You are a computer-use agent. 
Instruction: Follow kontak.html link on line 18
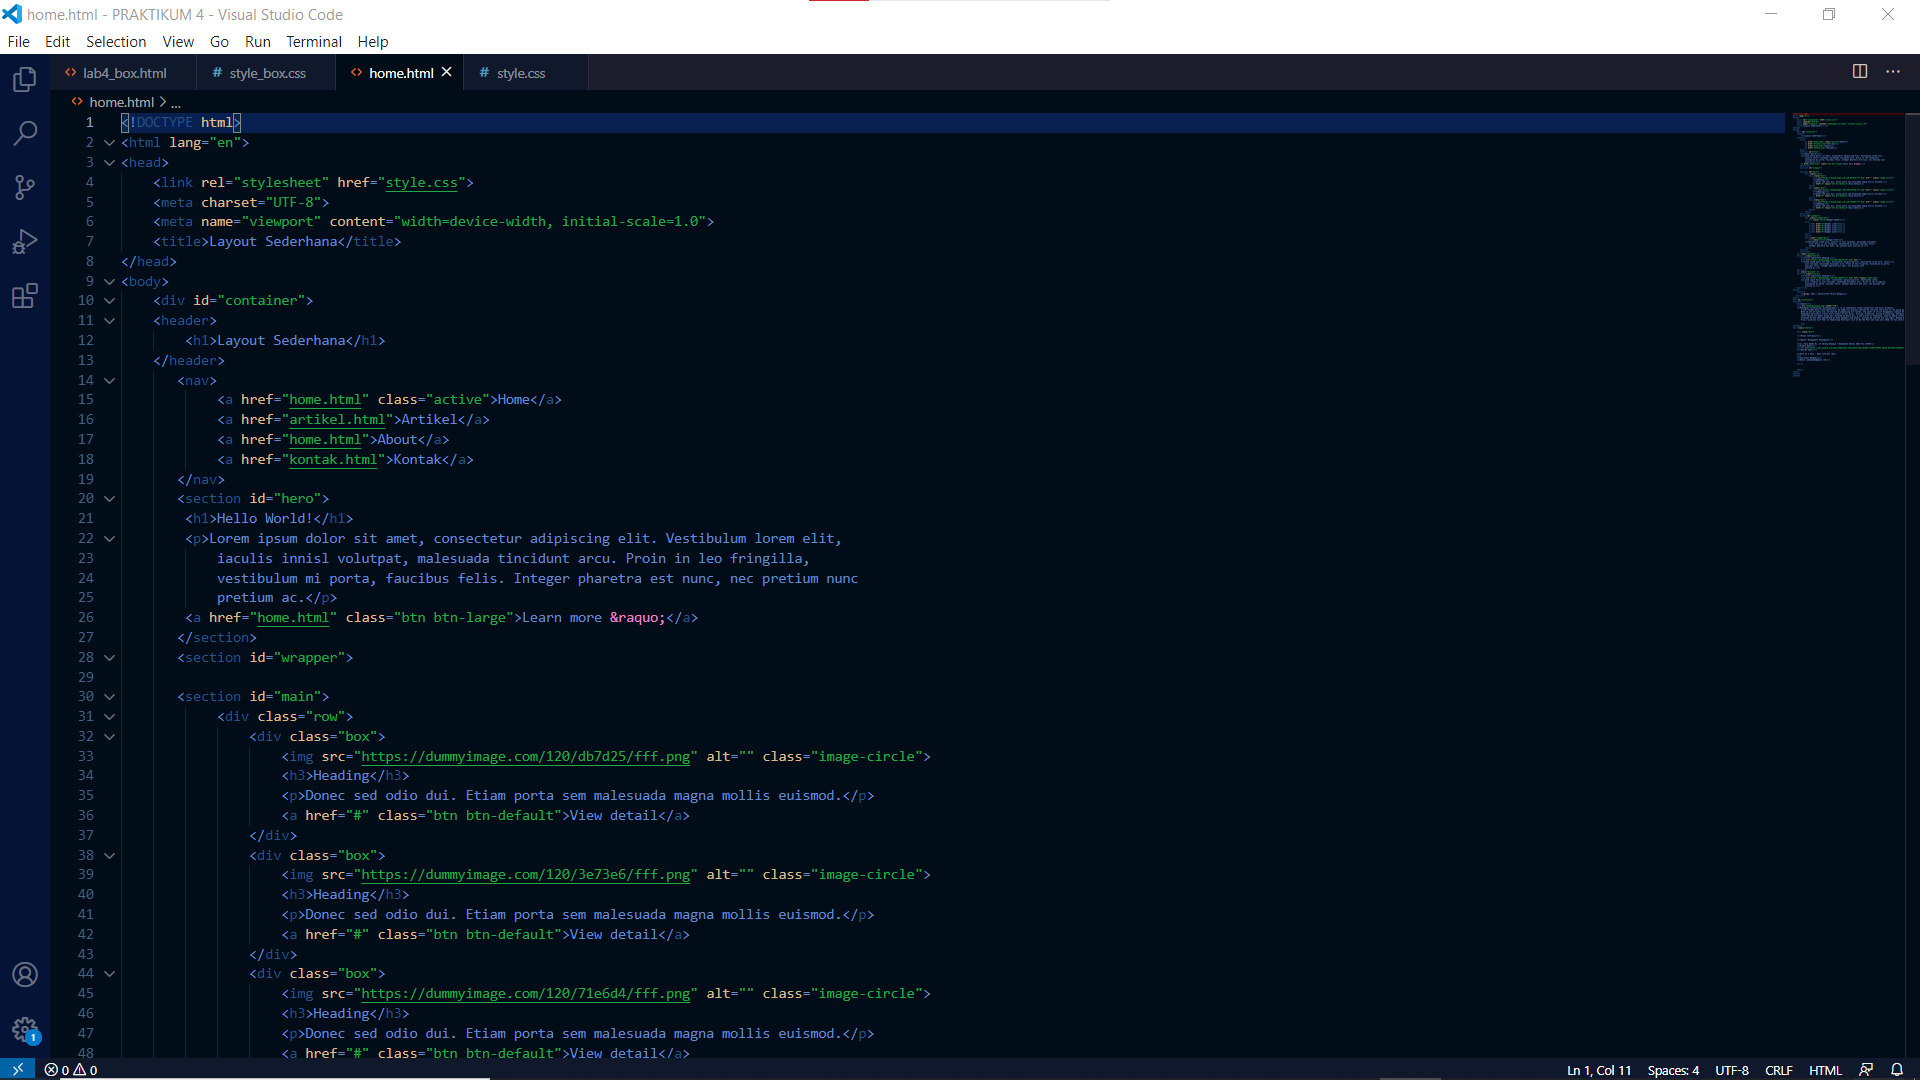point(333,460)
